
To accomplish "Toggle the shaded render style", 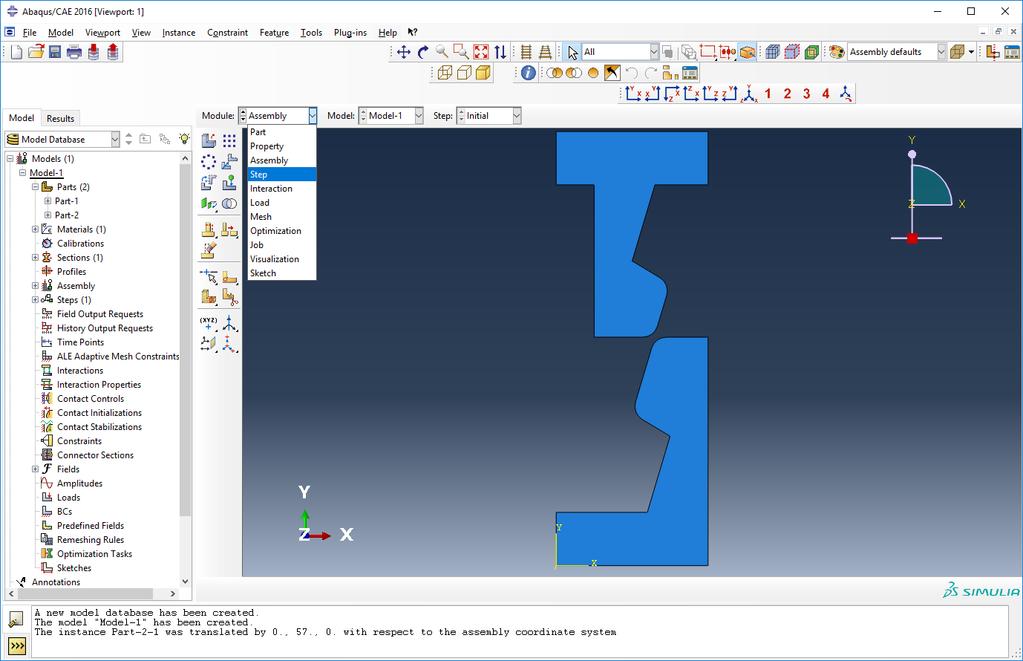I will [x=483, y=72].
